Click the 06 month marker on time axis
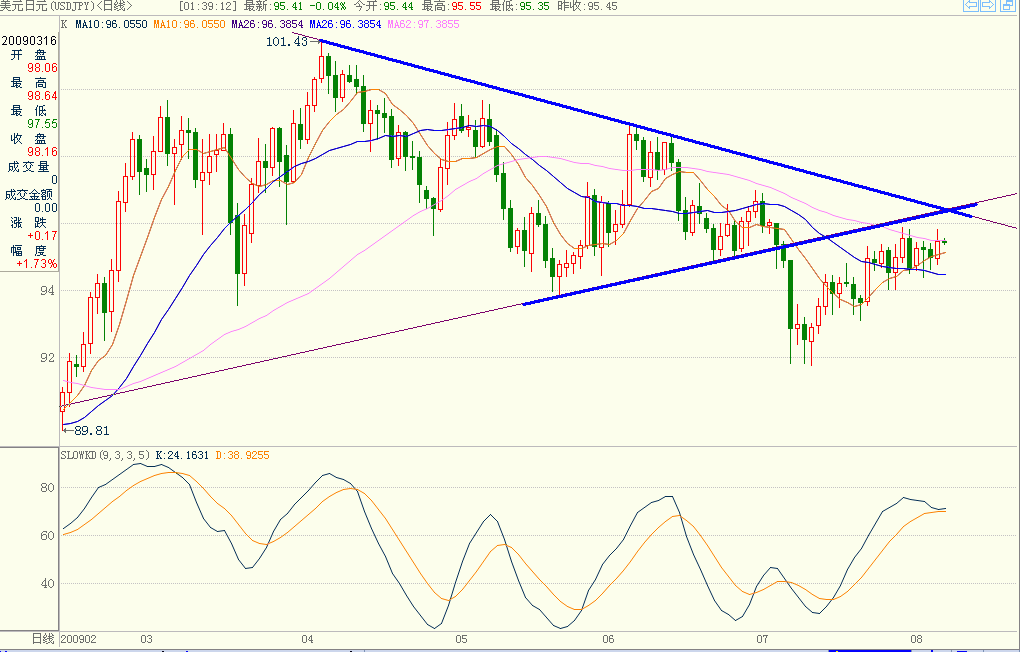1020x652 pixels. tap(608, 639)
